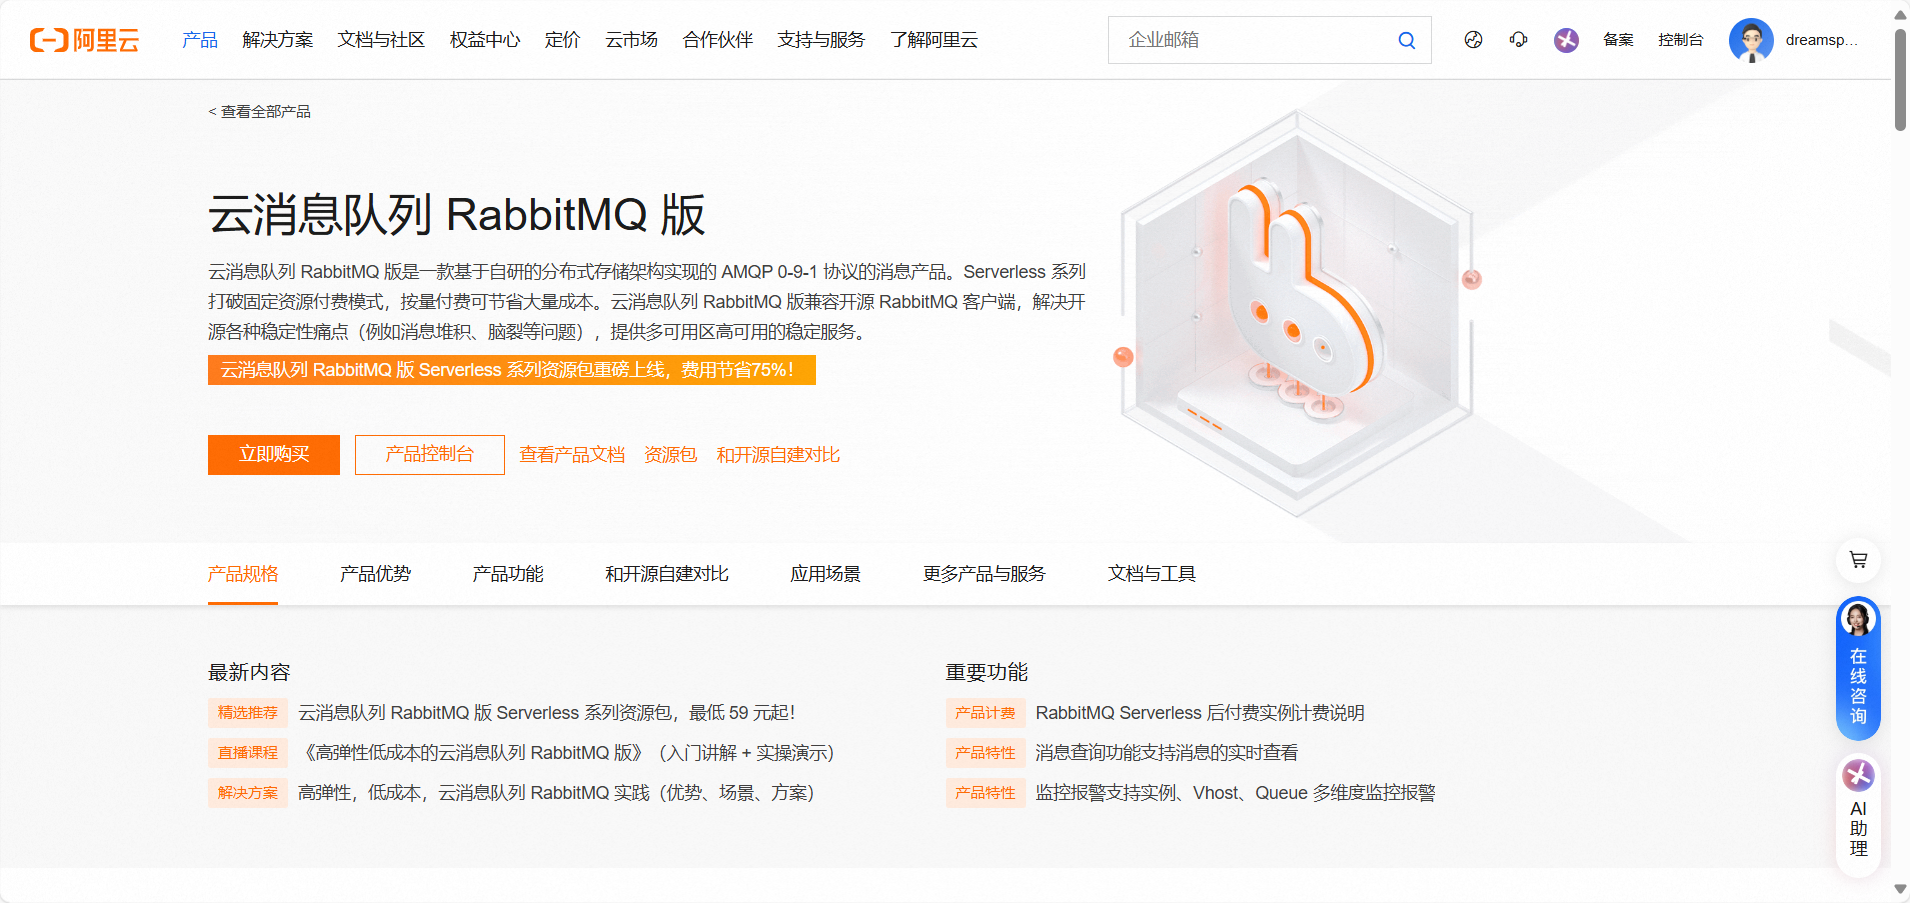The image size is (1910, 903).
Task: Click the user avatar icon
Action: pyautogui.click(x=1751, y=40)
